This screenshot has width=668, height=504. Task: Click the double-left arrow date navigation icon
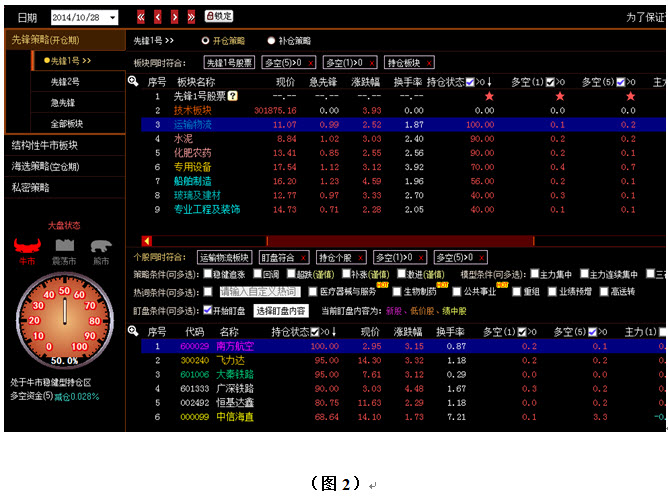click(x=141, y=17)
